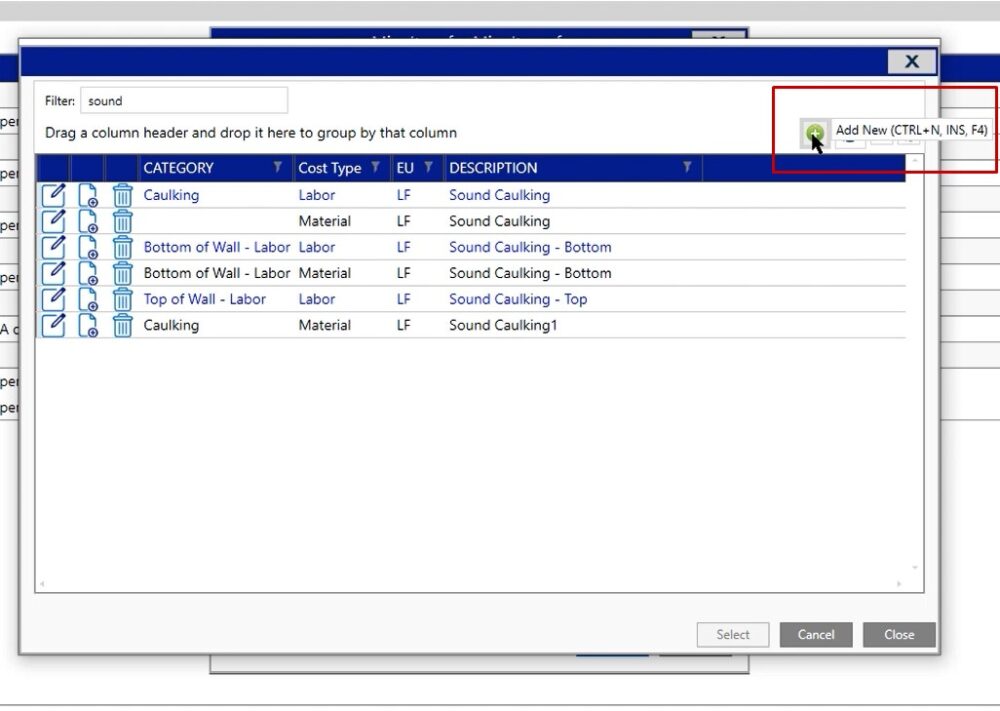
Task: Copy the Sound Caulking1 row
Action: (x=88, y=325)
